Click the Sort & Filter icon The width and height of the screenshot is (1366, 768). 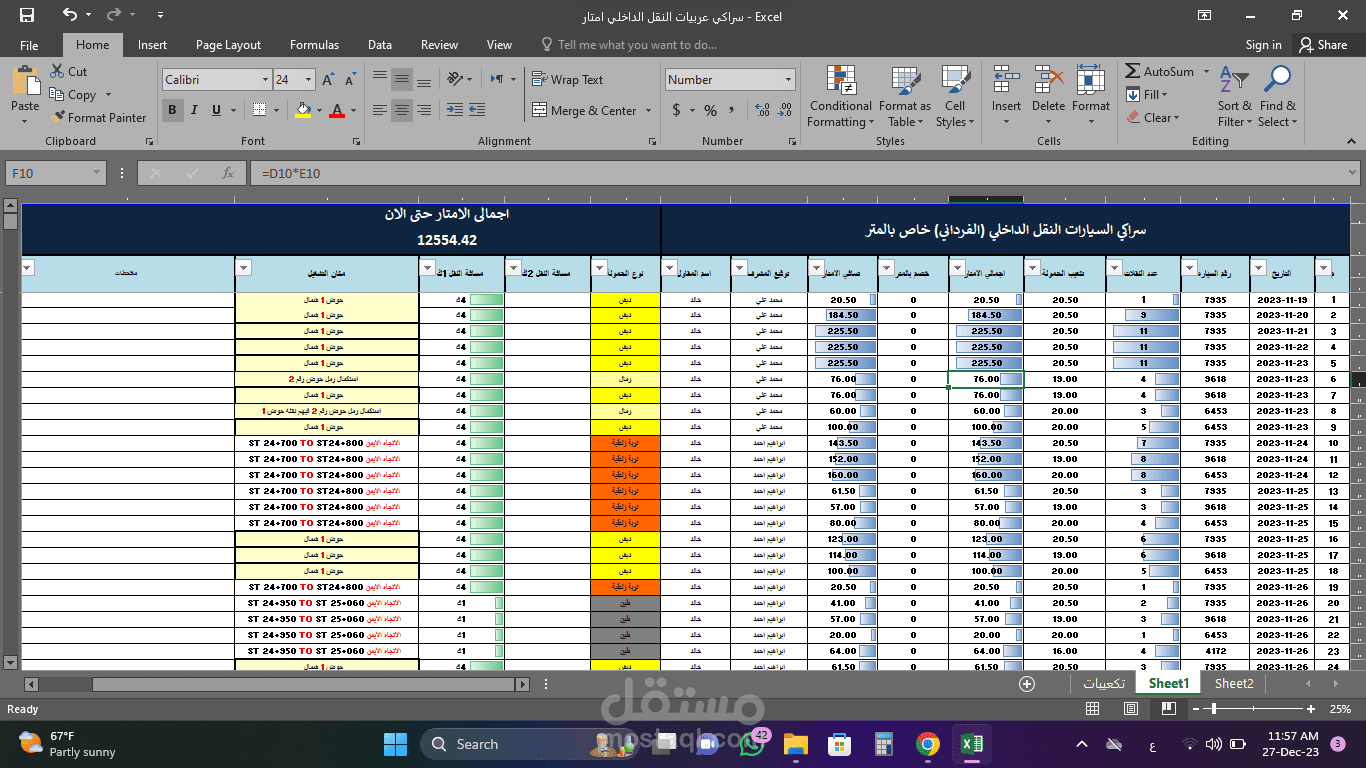tap(1234, 97)
